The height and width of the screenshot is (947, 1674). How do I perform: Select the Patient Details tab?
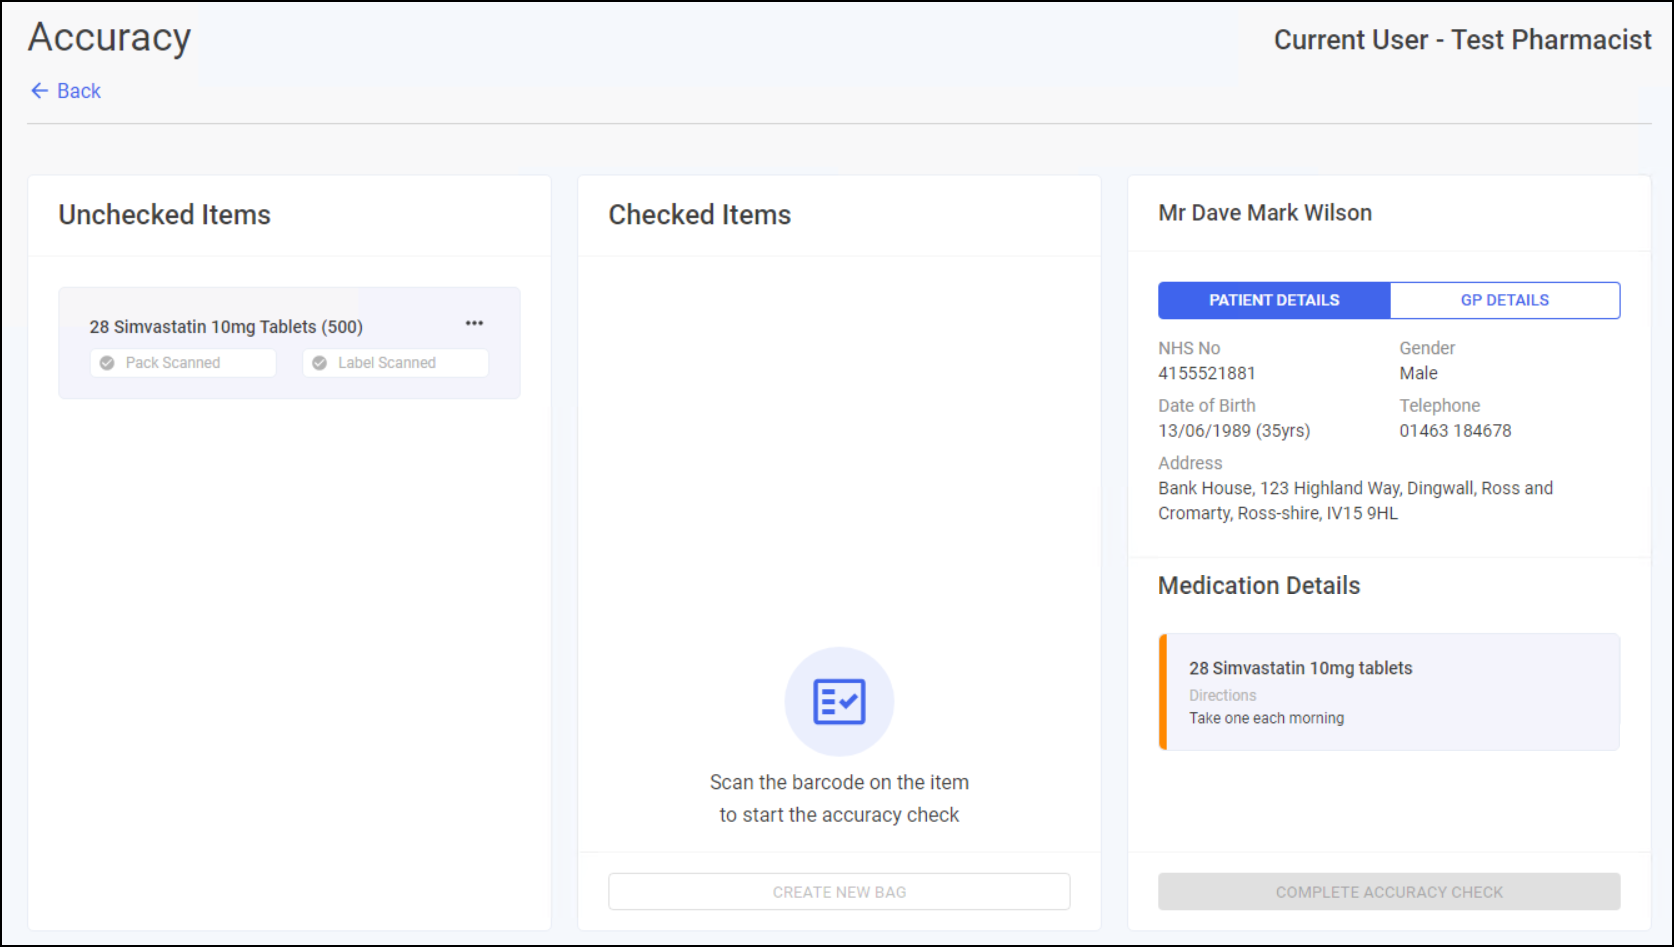1273,300
